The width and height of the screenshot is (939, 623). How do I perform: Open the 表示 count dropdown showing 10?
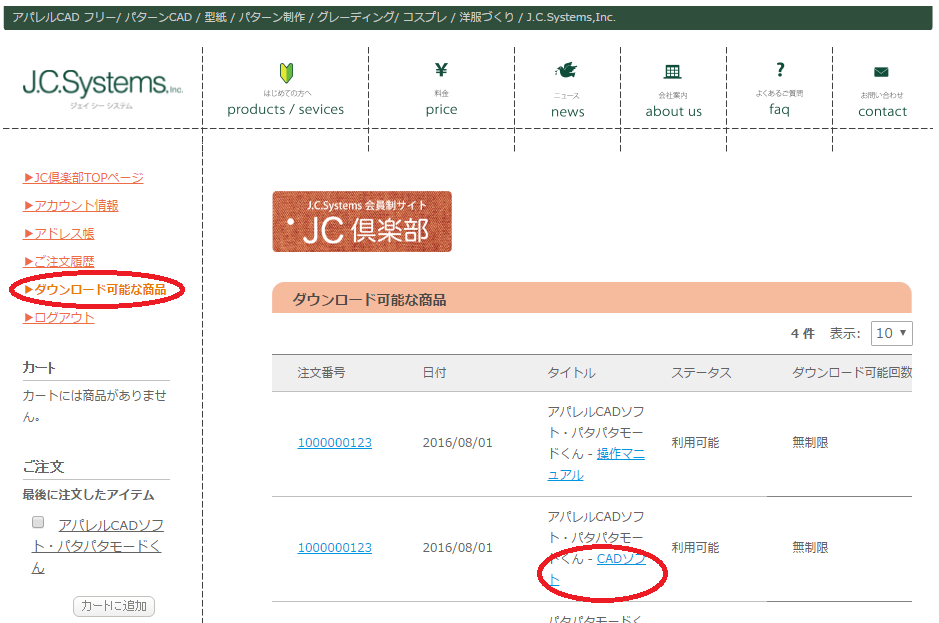[x=892, y=333]
